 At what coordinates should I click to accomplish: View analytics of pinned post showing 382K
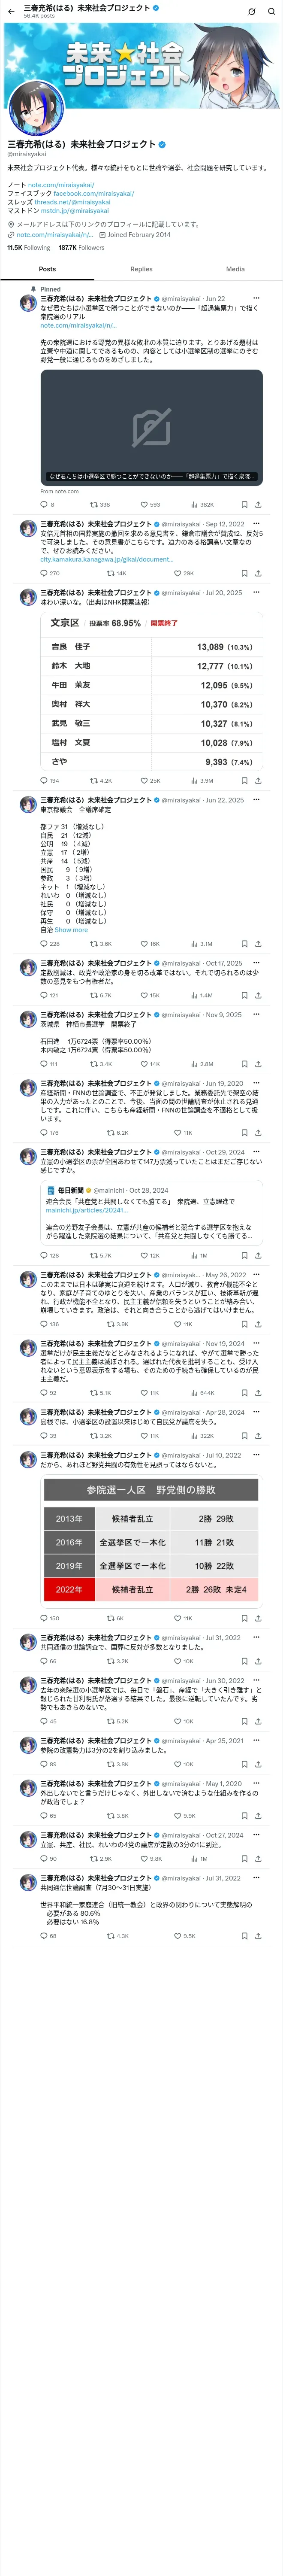point(202,504)
